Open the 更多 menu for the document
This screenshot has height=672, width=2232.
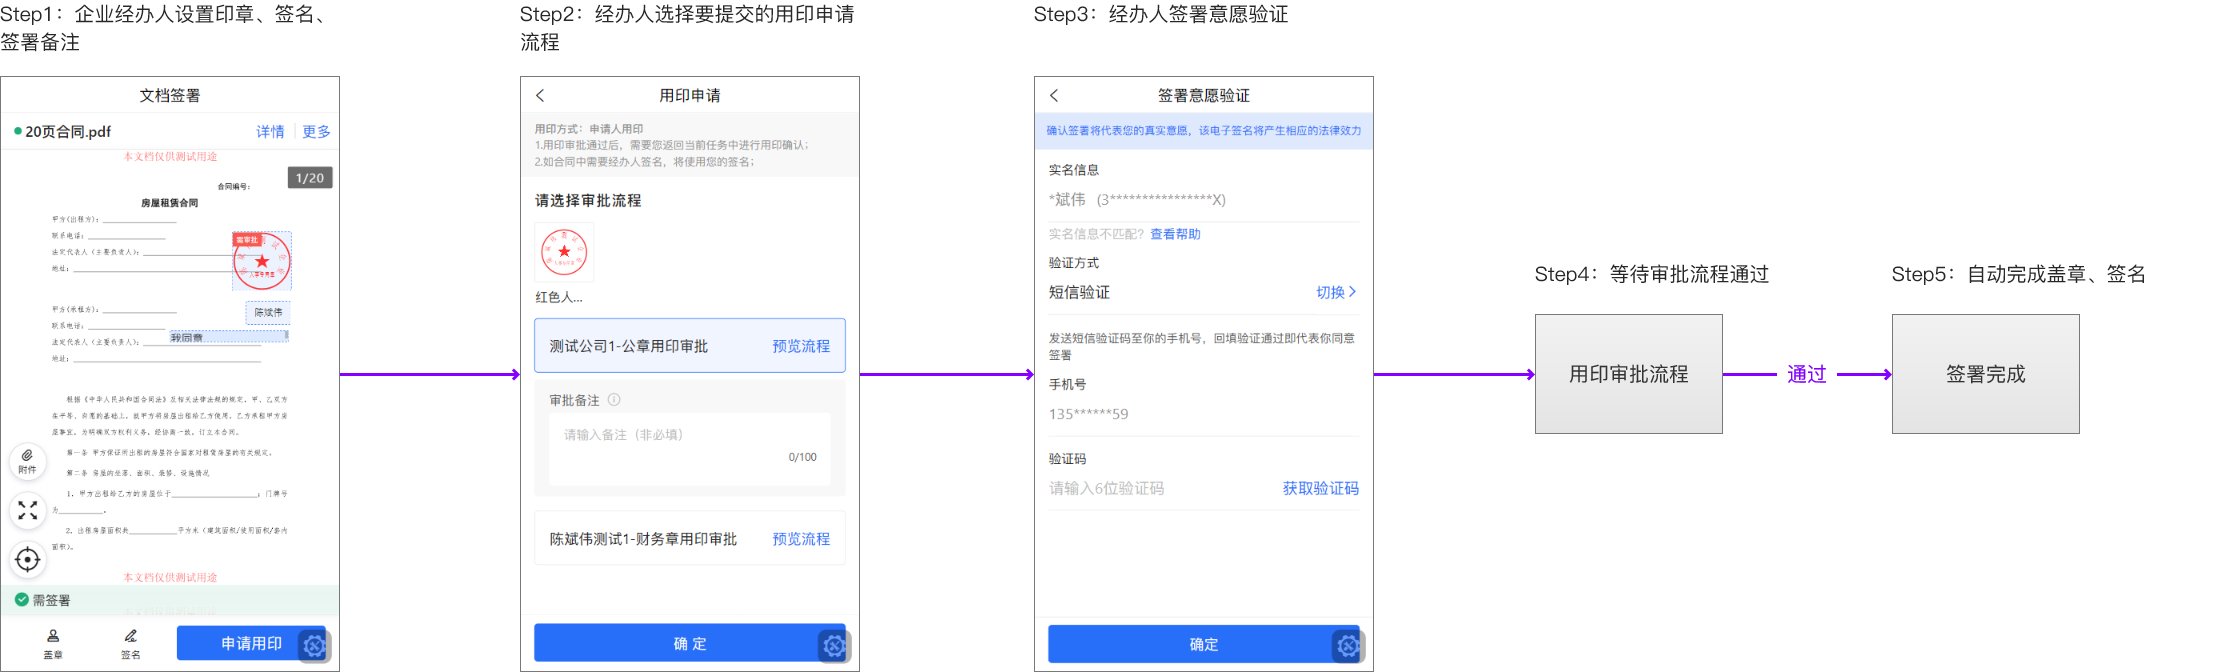click(316, 131)
